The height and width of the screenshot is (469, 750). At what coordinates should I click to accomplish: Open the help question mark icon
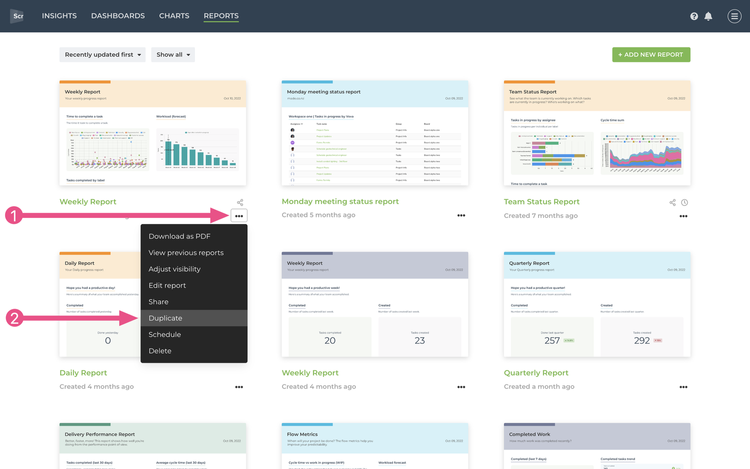coord(694,16)
